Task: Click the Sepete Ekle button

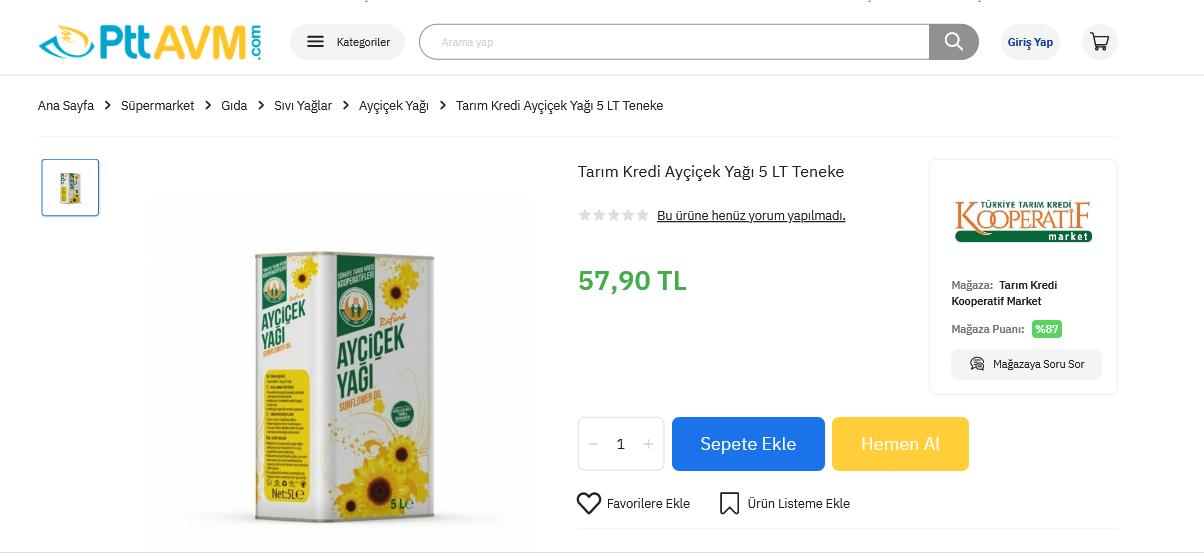Action: pos(748,444)
